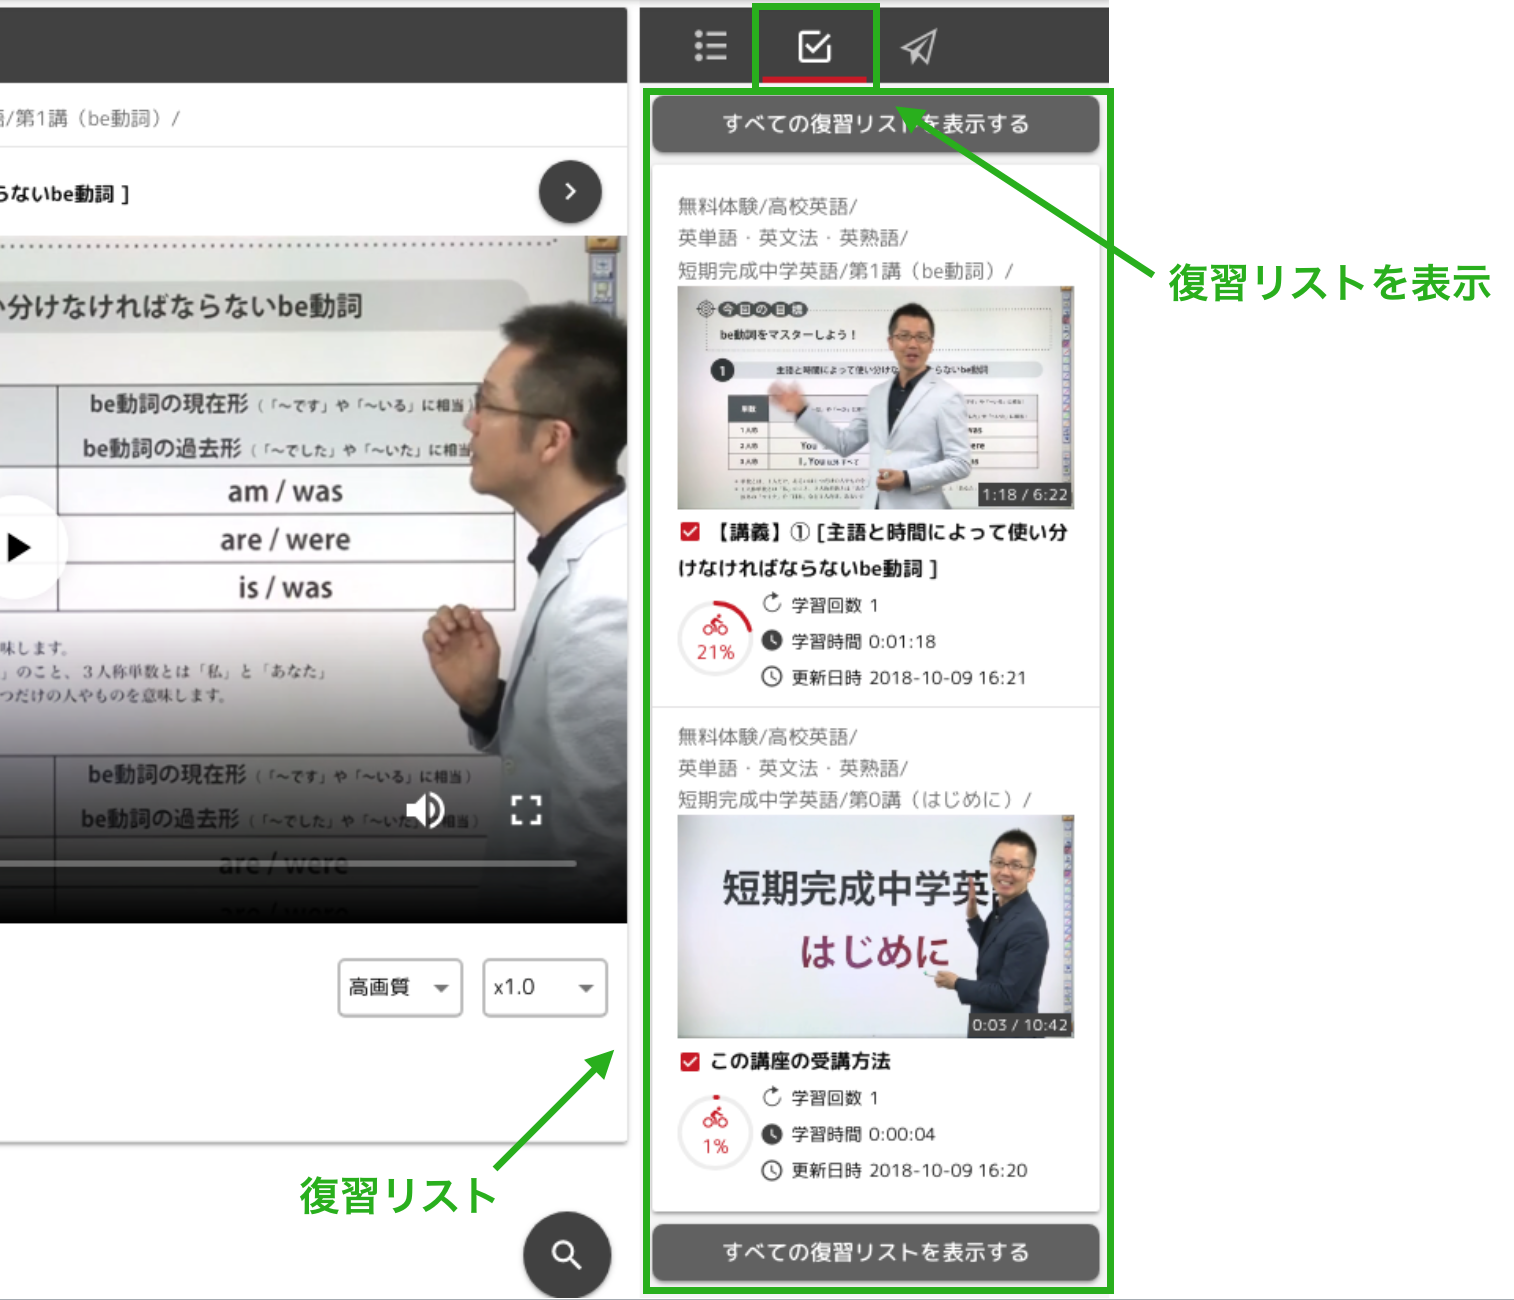Click 学習時間 0:01:18 clock icon
The image size is (1514, 1300).
772,641
